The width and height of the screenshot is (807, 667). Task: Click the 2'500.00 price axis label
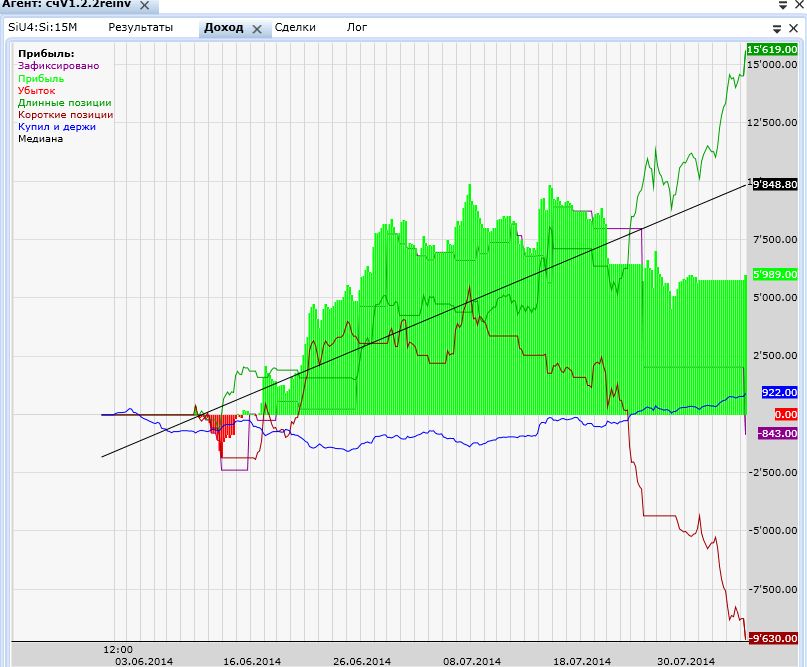point(775,356)
